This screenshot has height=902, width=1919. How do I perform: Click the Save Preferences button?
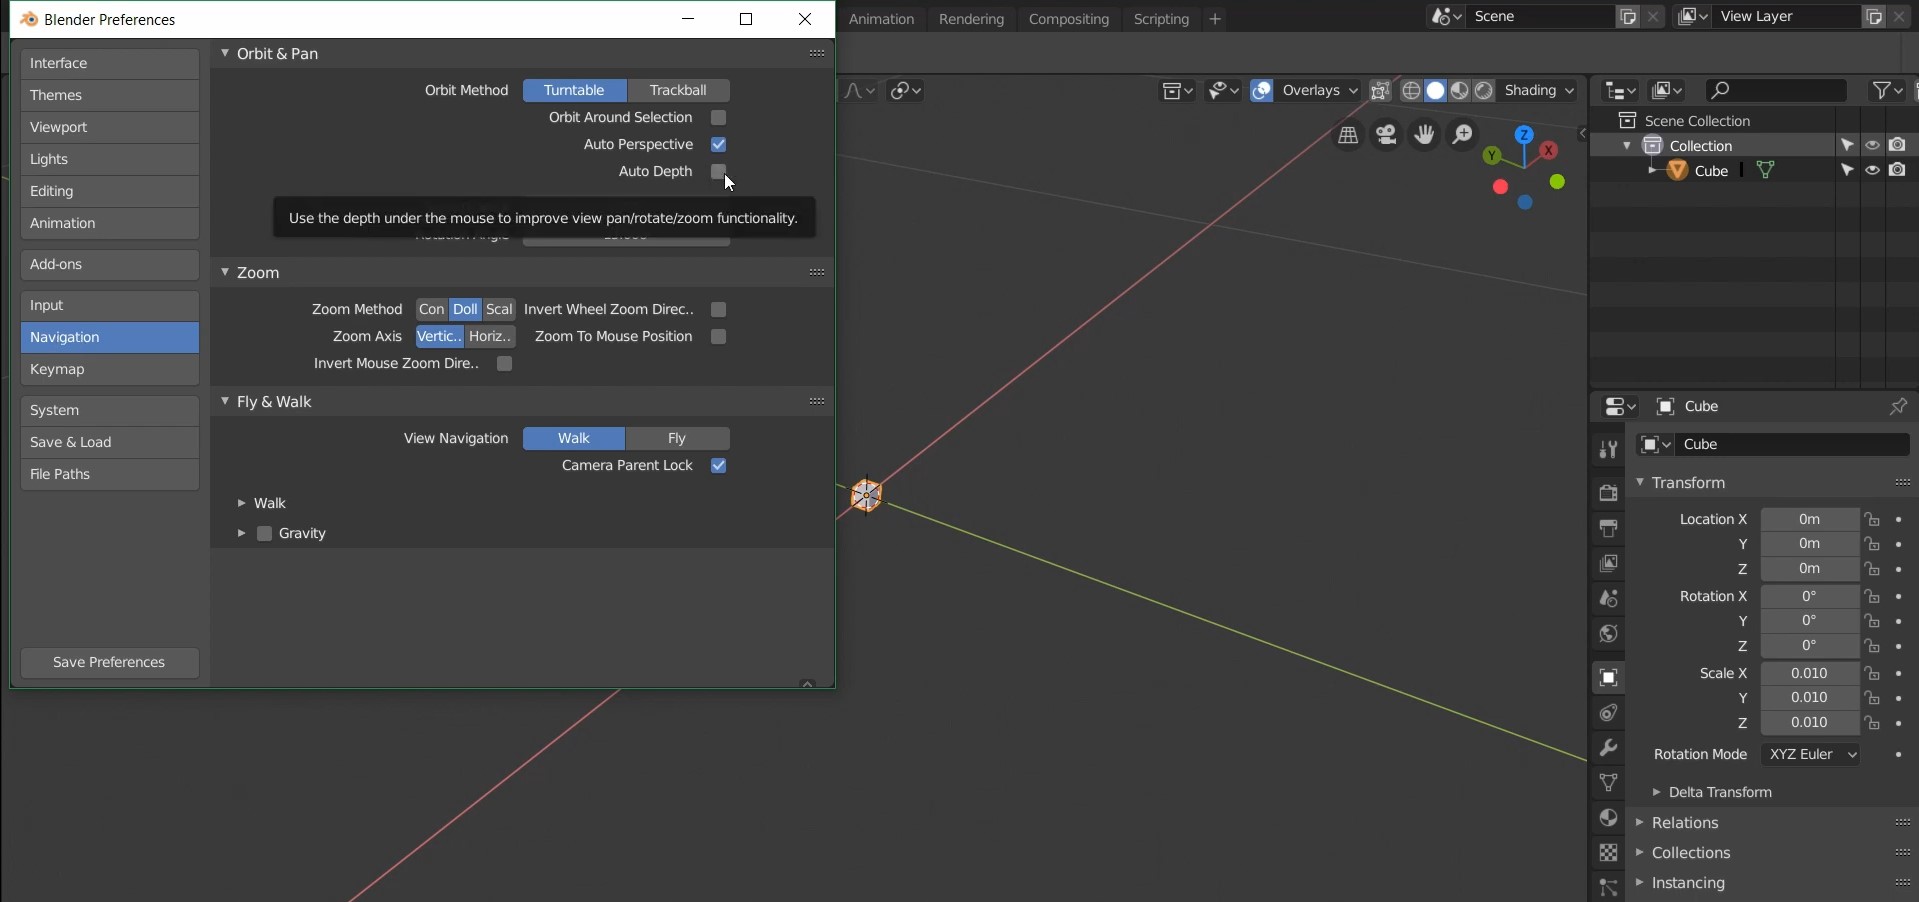pos(110,662)
